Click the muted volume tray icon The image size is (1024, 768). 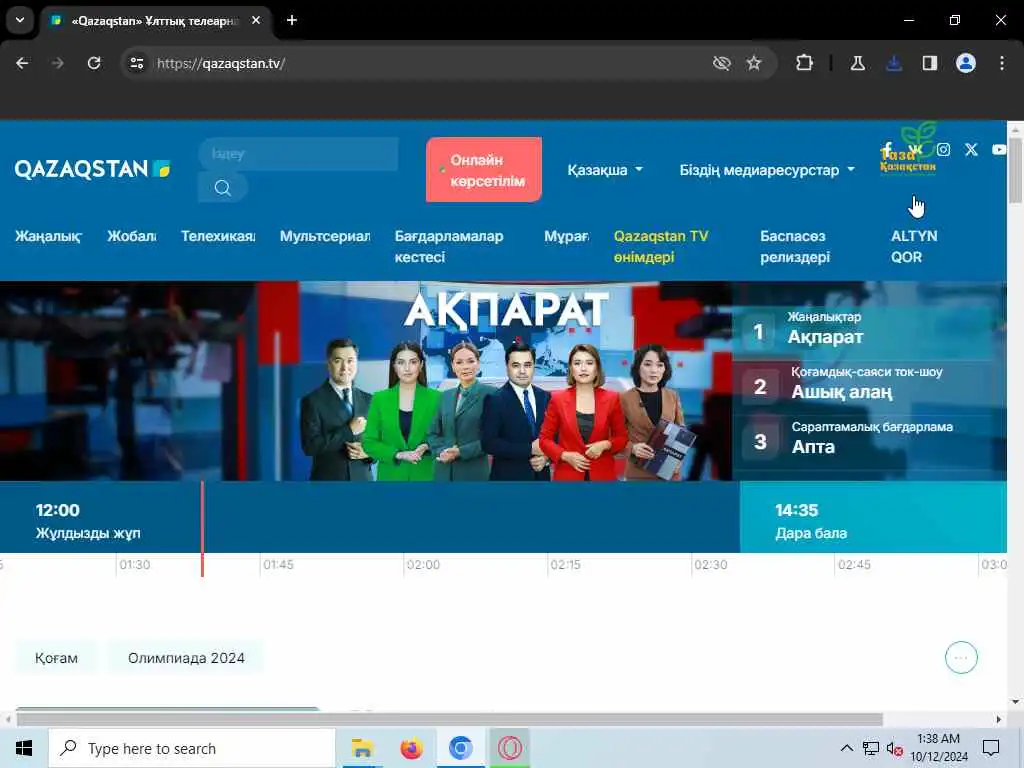point(894,748)
